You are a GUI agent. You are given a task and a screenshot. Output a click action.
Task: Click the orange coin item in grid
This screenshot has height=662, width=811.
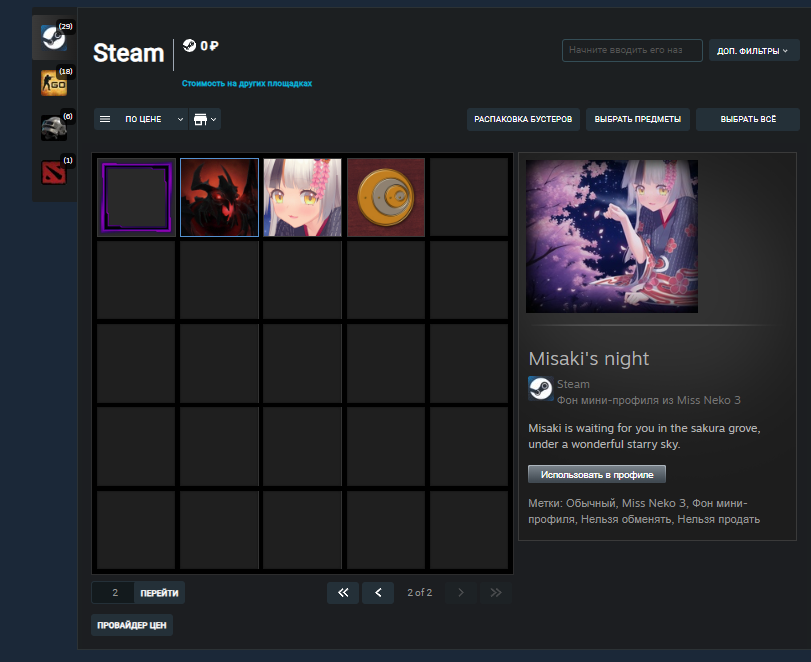coord(386,197)
